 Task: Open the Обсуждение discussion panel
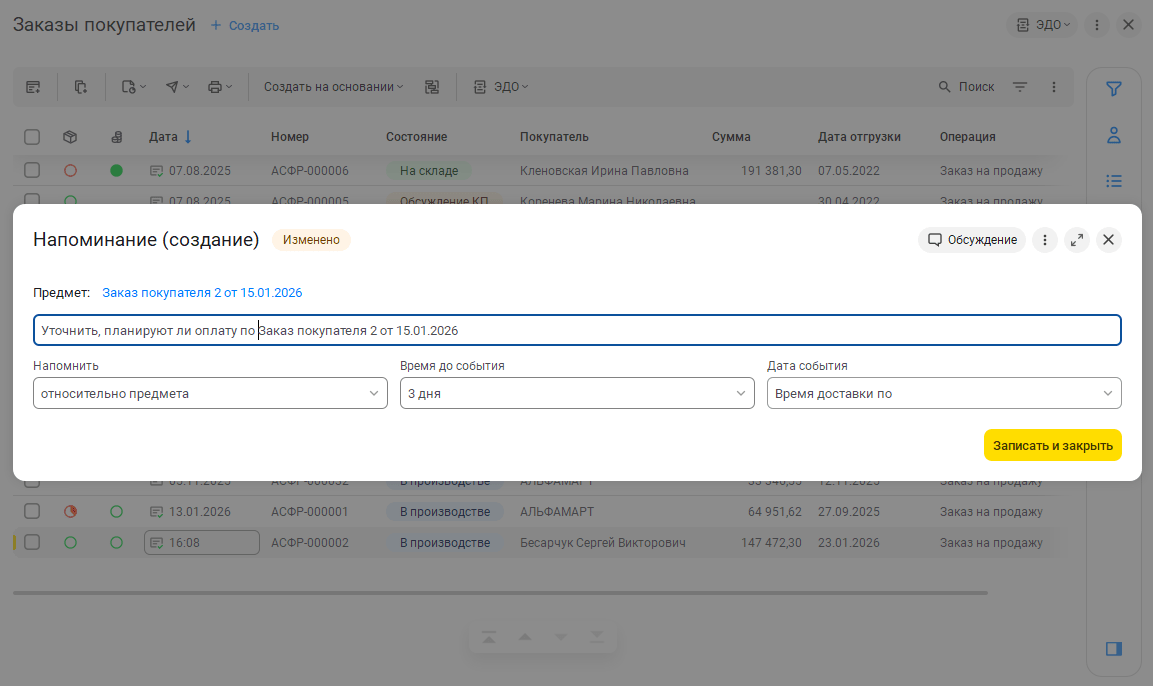[971, 240]
